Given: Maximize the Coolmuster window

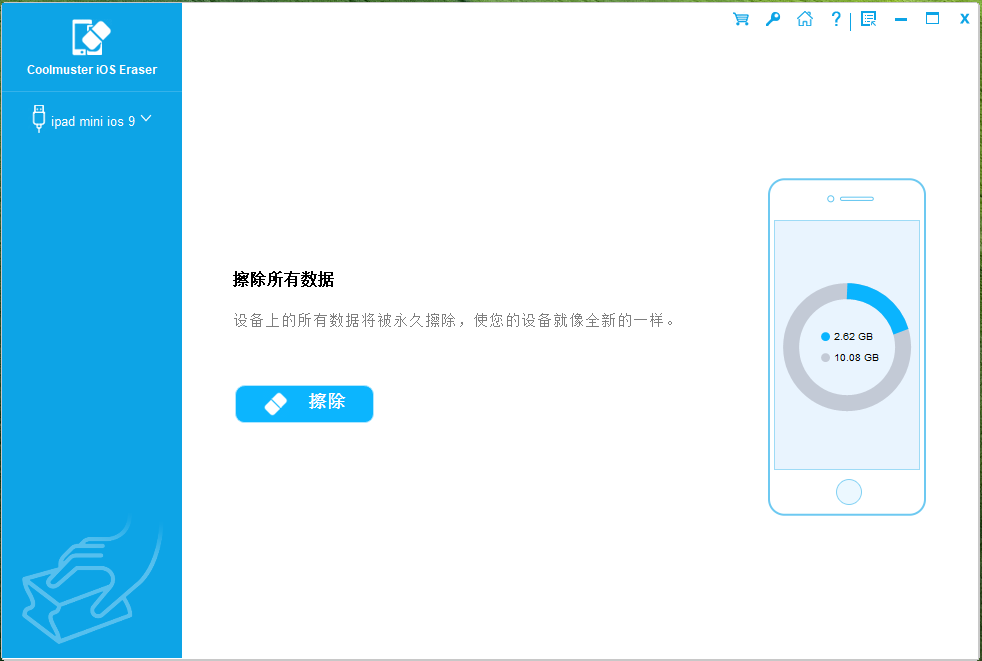Looking at the screenshot, I should coord(933,19).
